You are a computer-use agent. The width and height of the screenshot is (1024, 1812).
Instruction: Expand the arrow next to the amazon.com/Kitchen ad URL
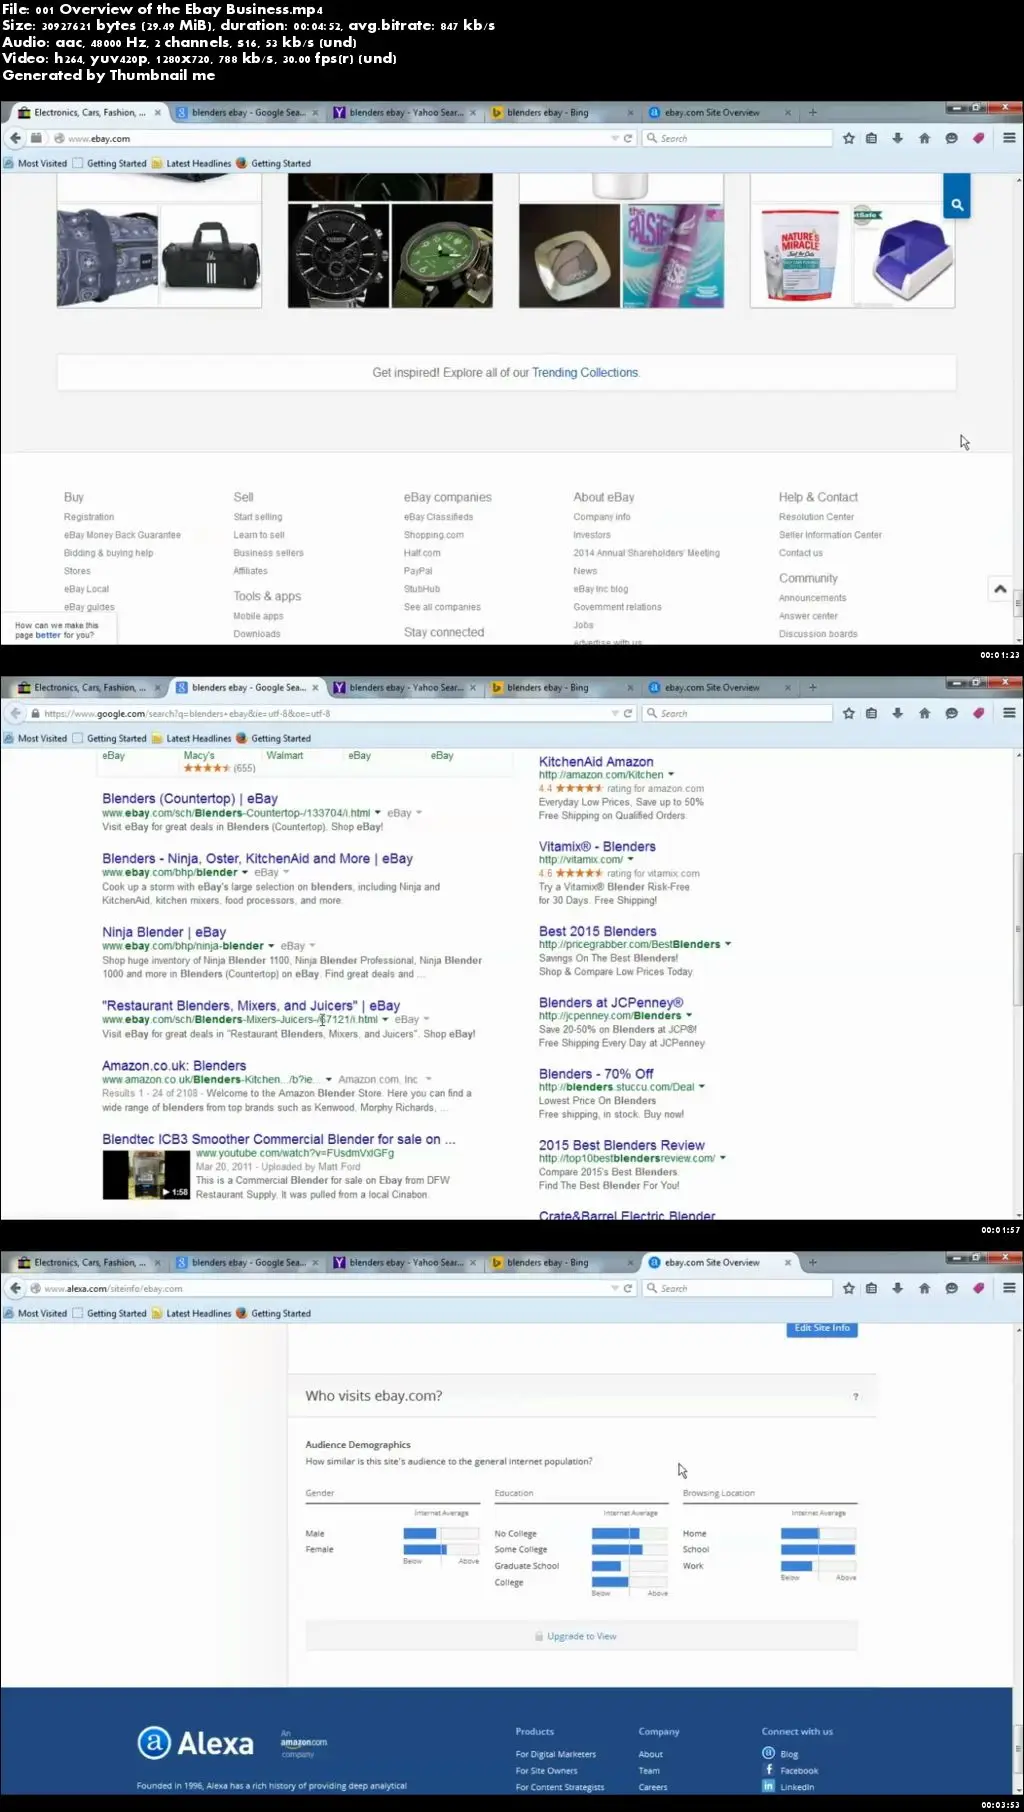670,774
